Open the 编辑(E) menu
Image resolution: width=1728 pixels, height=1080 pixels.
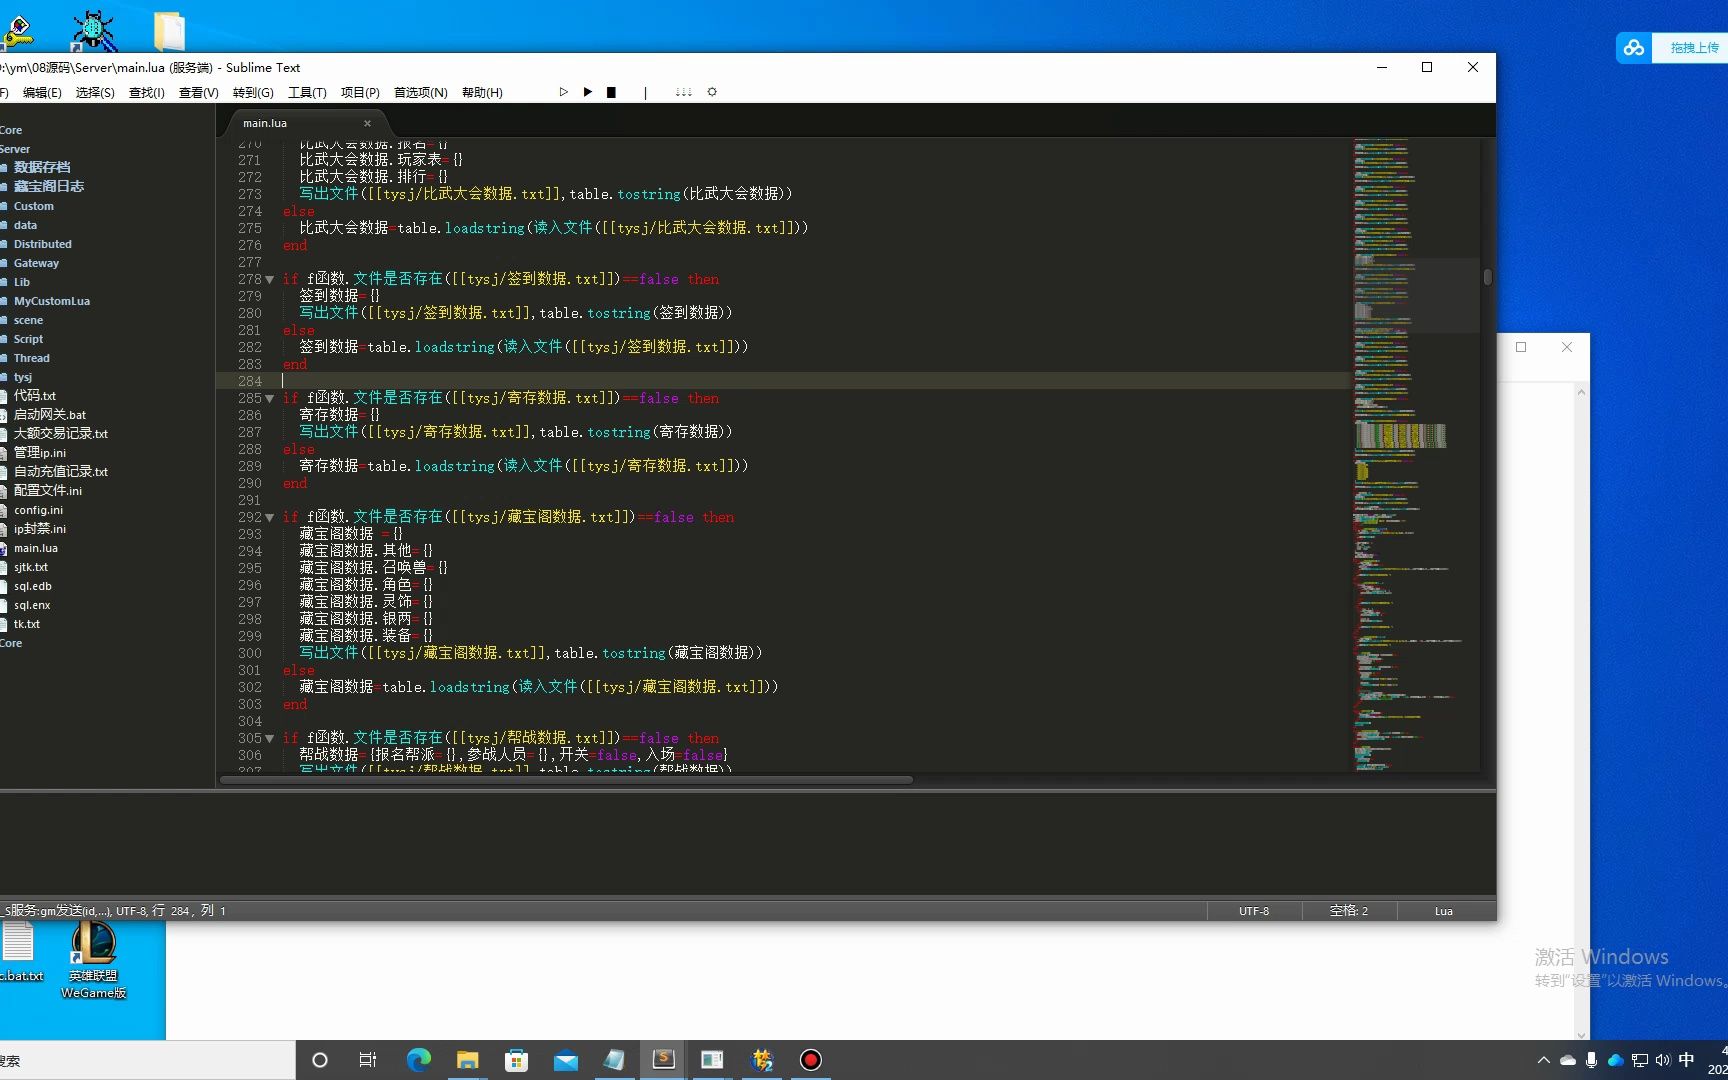pyautogui.click(x=42, y=92)
